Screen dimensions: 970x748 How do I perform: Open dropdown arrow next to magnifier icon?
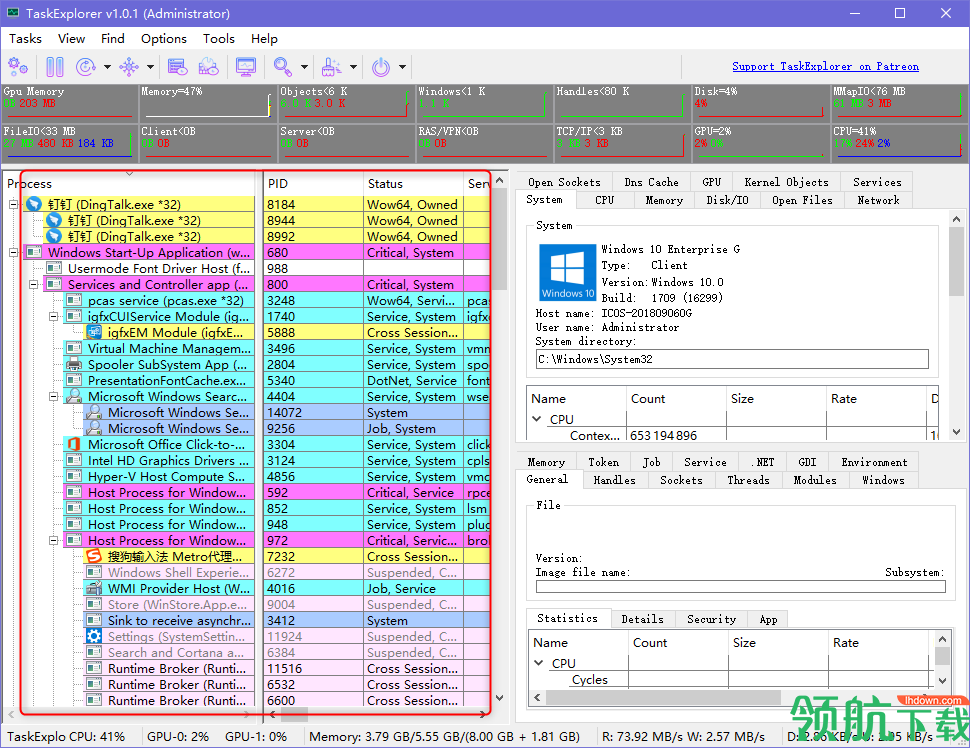pos(304,67)
